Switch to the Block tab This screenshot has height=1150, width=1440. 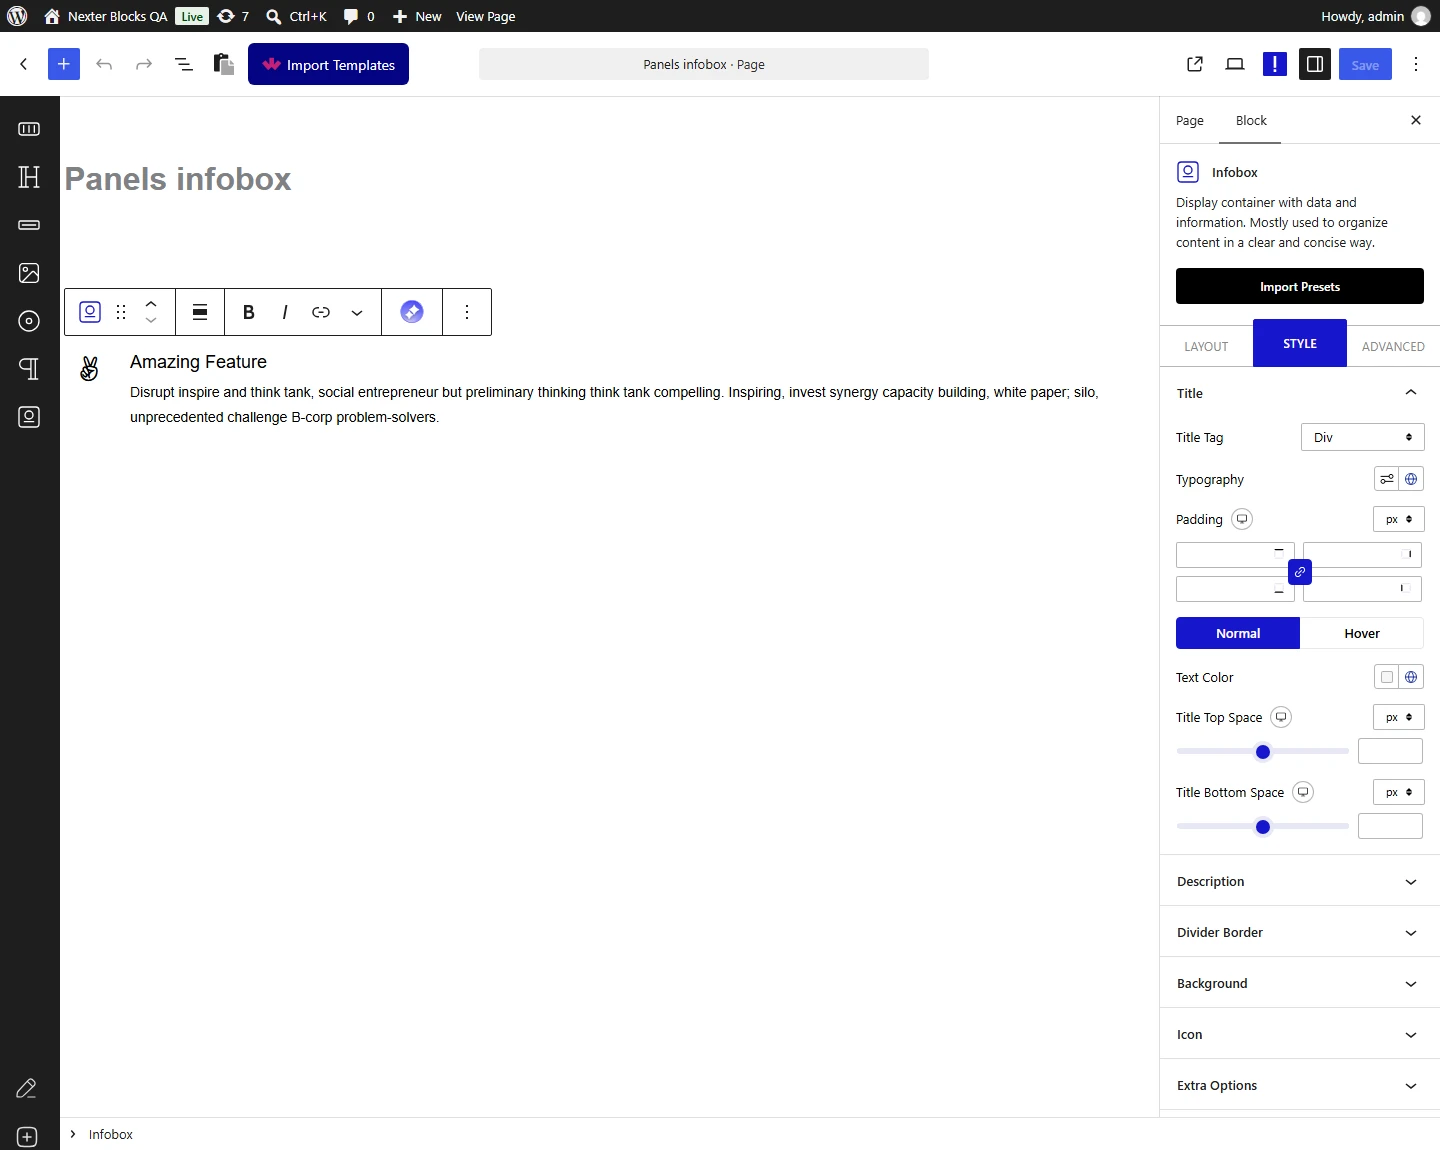tap(1251, 120)
